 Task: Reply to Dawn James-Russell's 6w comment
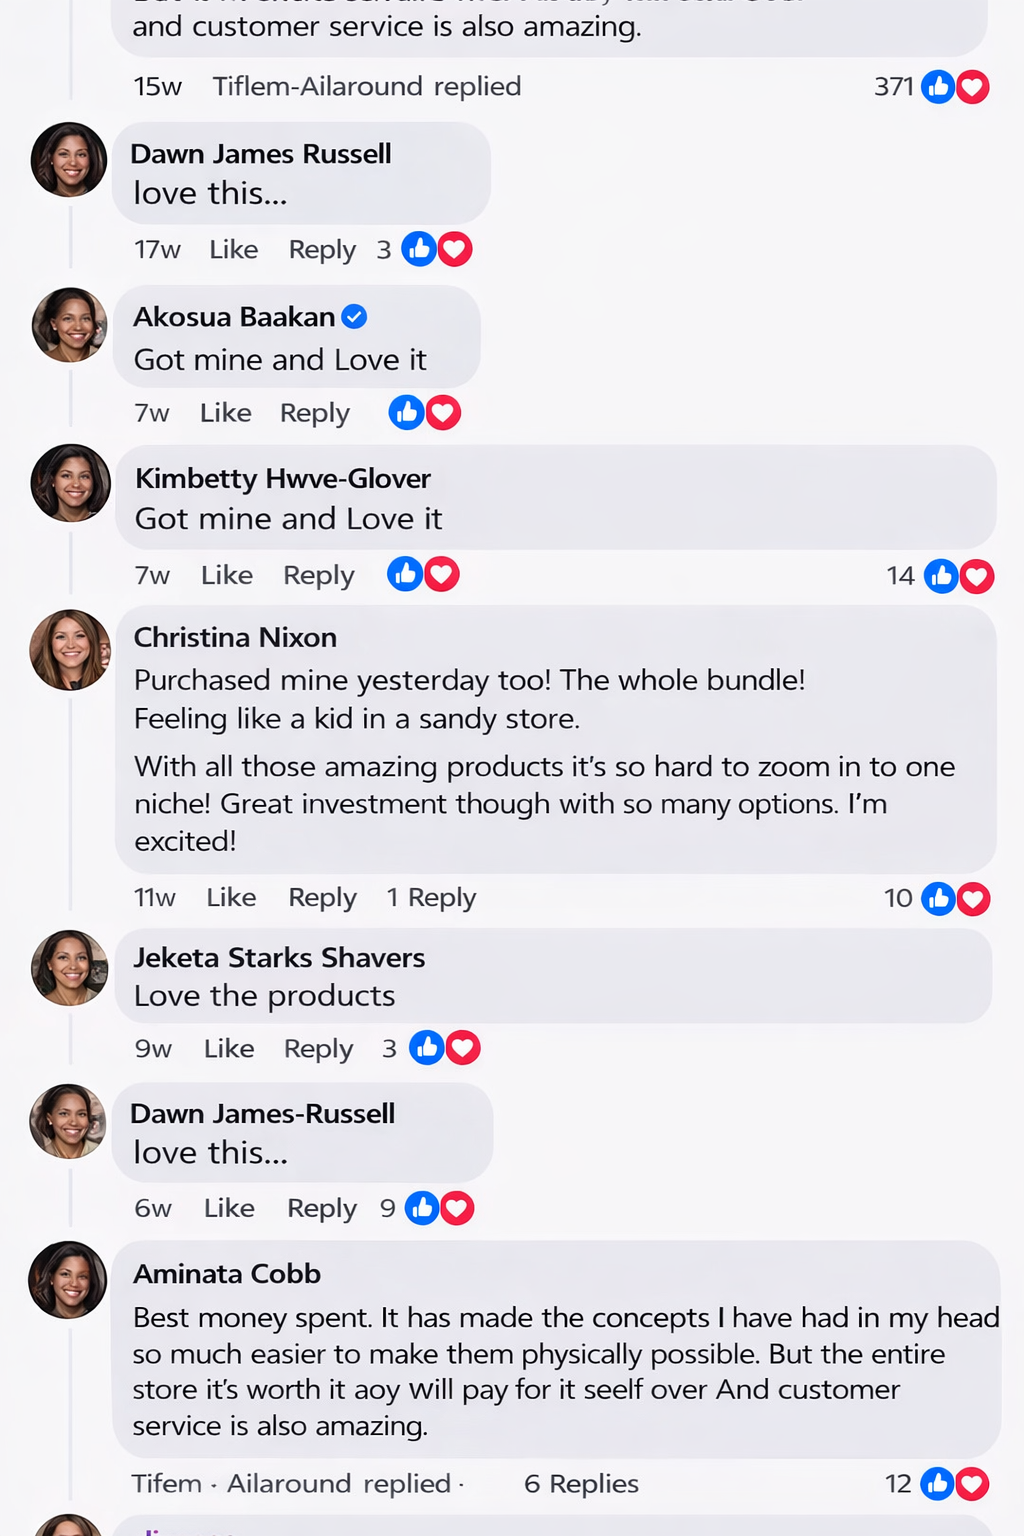(x=321, y=1209)
